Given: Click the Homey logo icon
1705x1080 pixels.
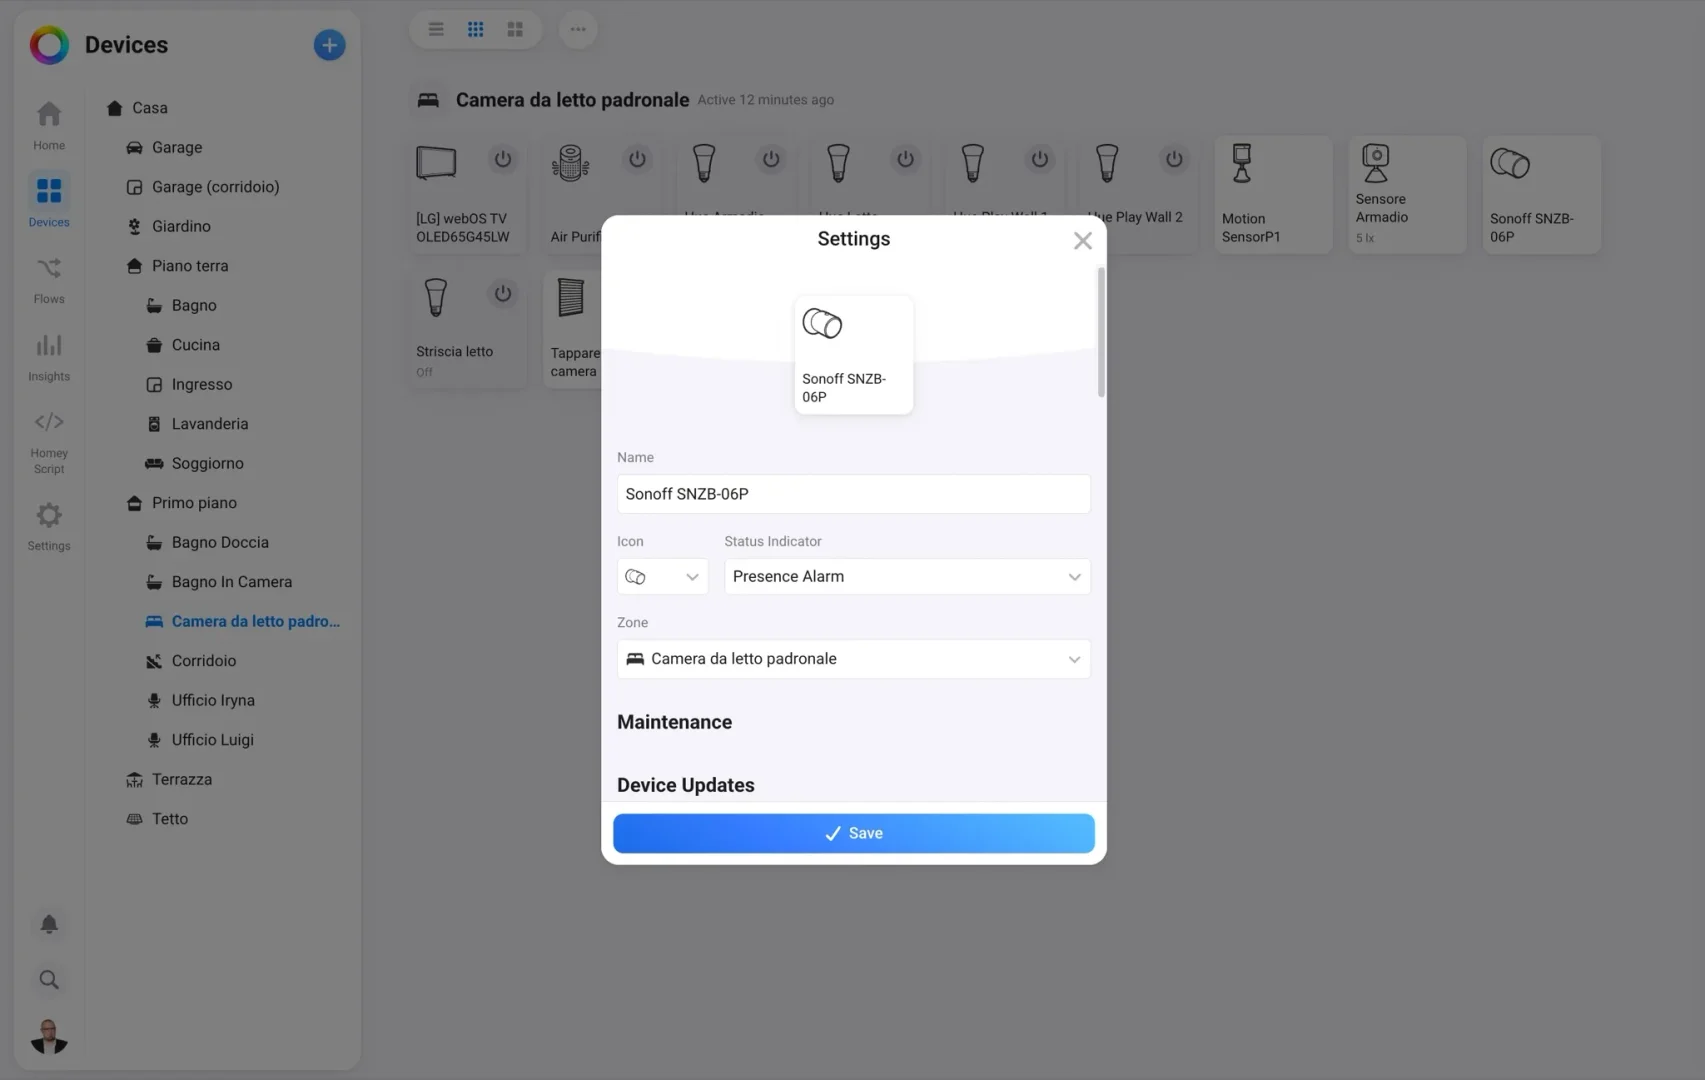Looking at the screenshot, I should (x=49, y=45).
